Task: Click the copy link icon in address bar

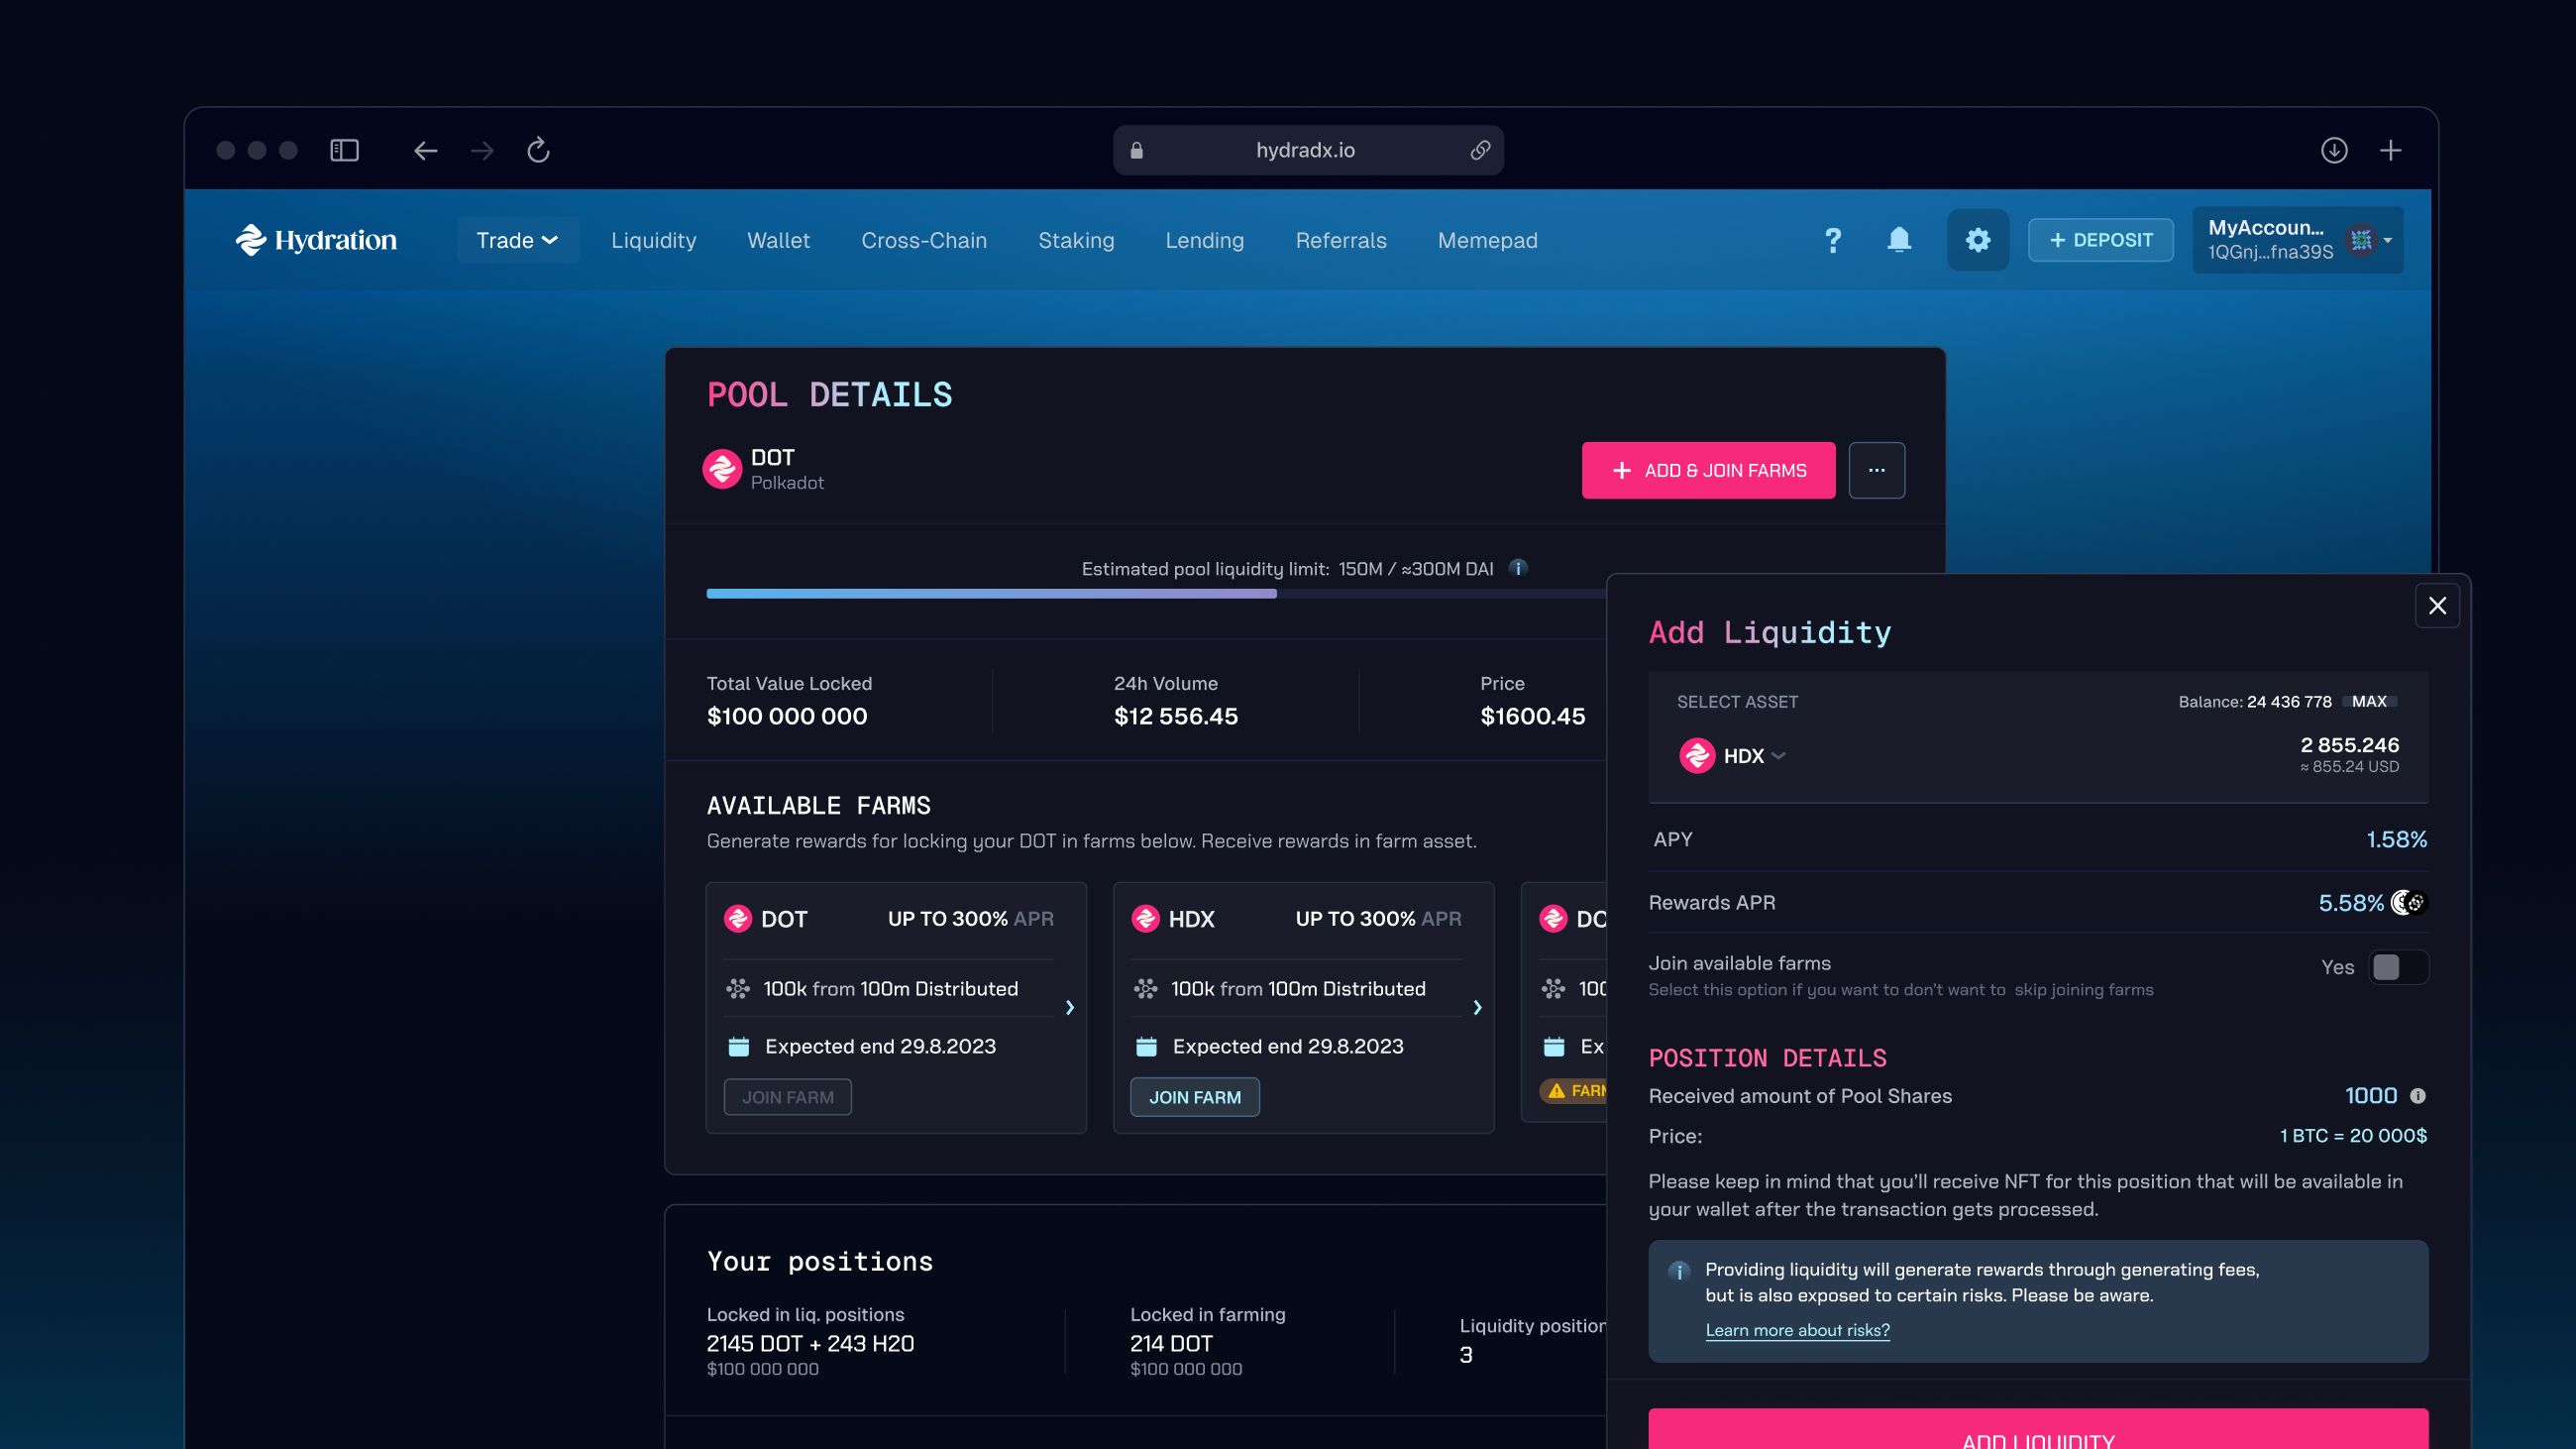Action: point(1480,150)
